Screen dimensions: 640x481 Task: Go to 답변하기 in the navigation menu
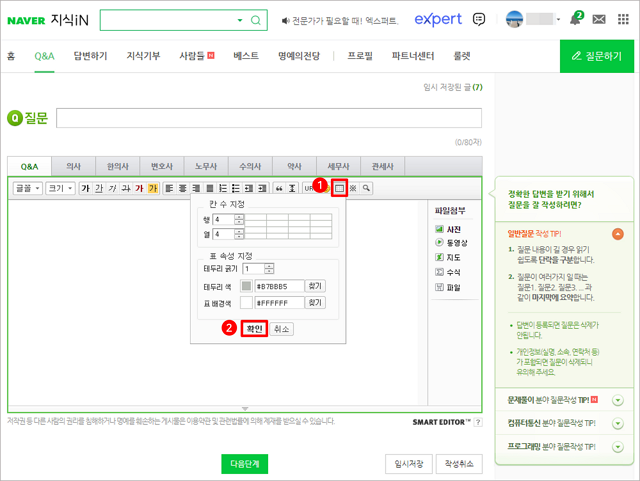[90, 56]
